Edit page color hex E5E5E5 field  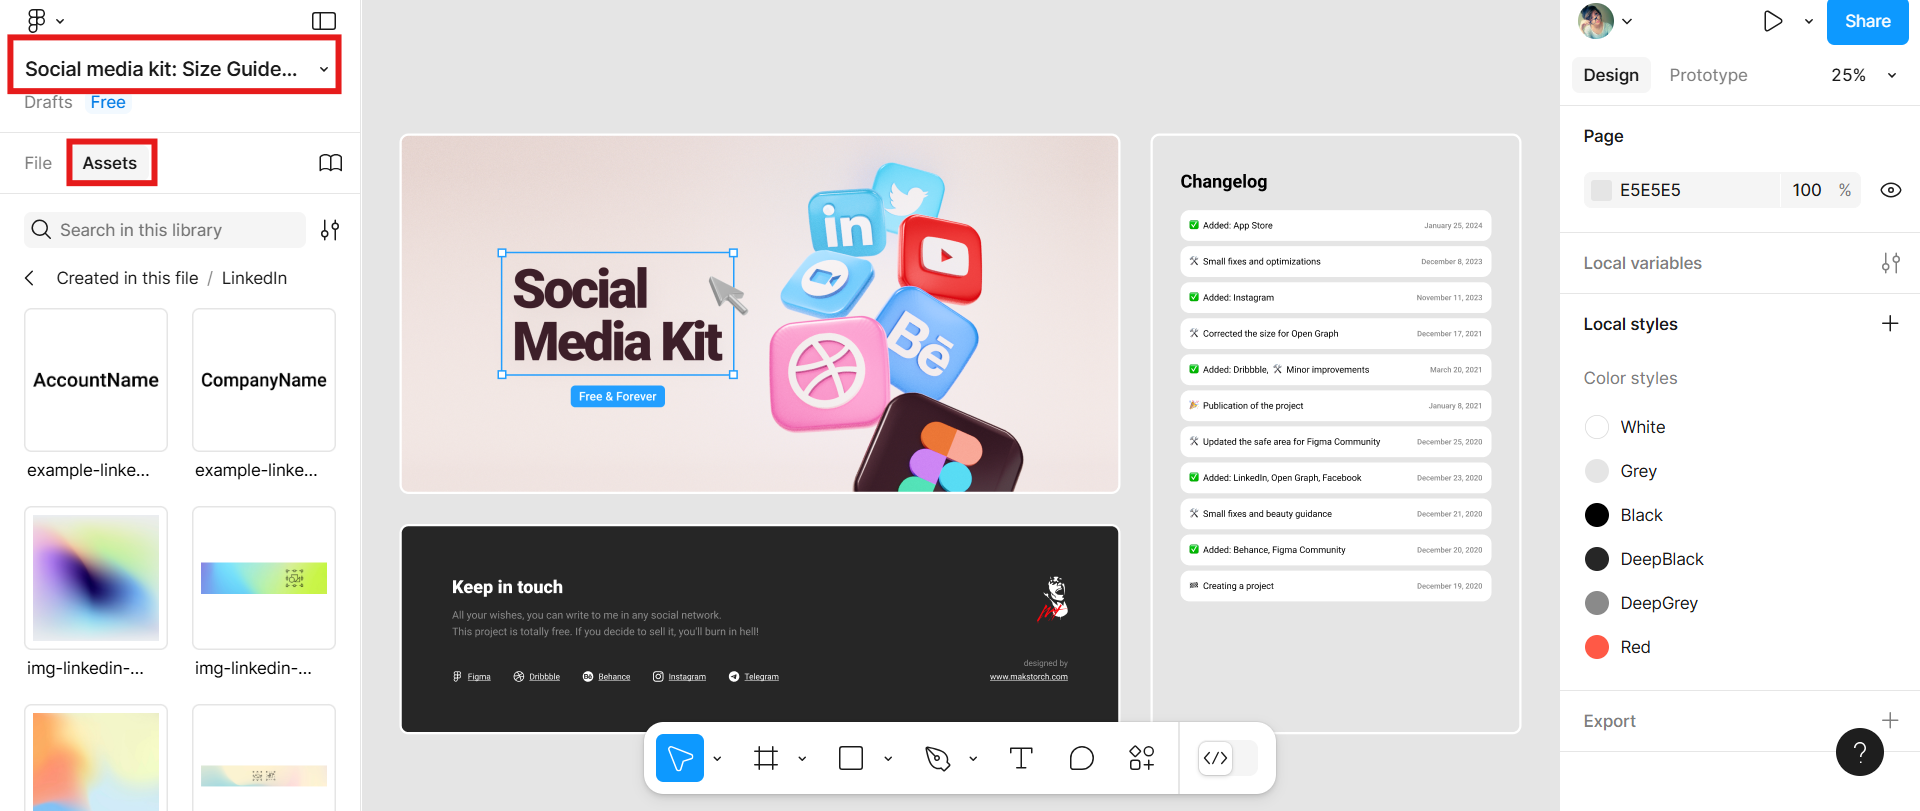coord(1682,190)
